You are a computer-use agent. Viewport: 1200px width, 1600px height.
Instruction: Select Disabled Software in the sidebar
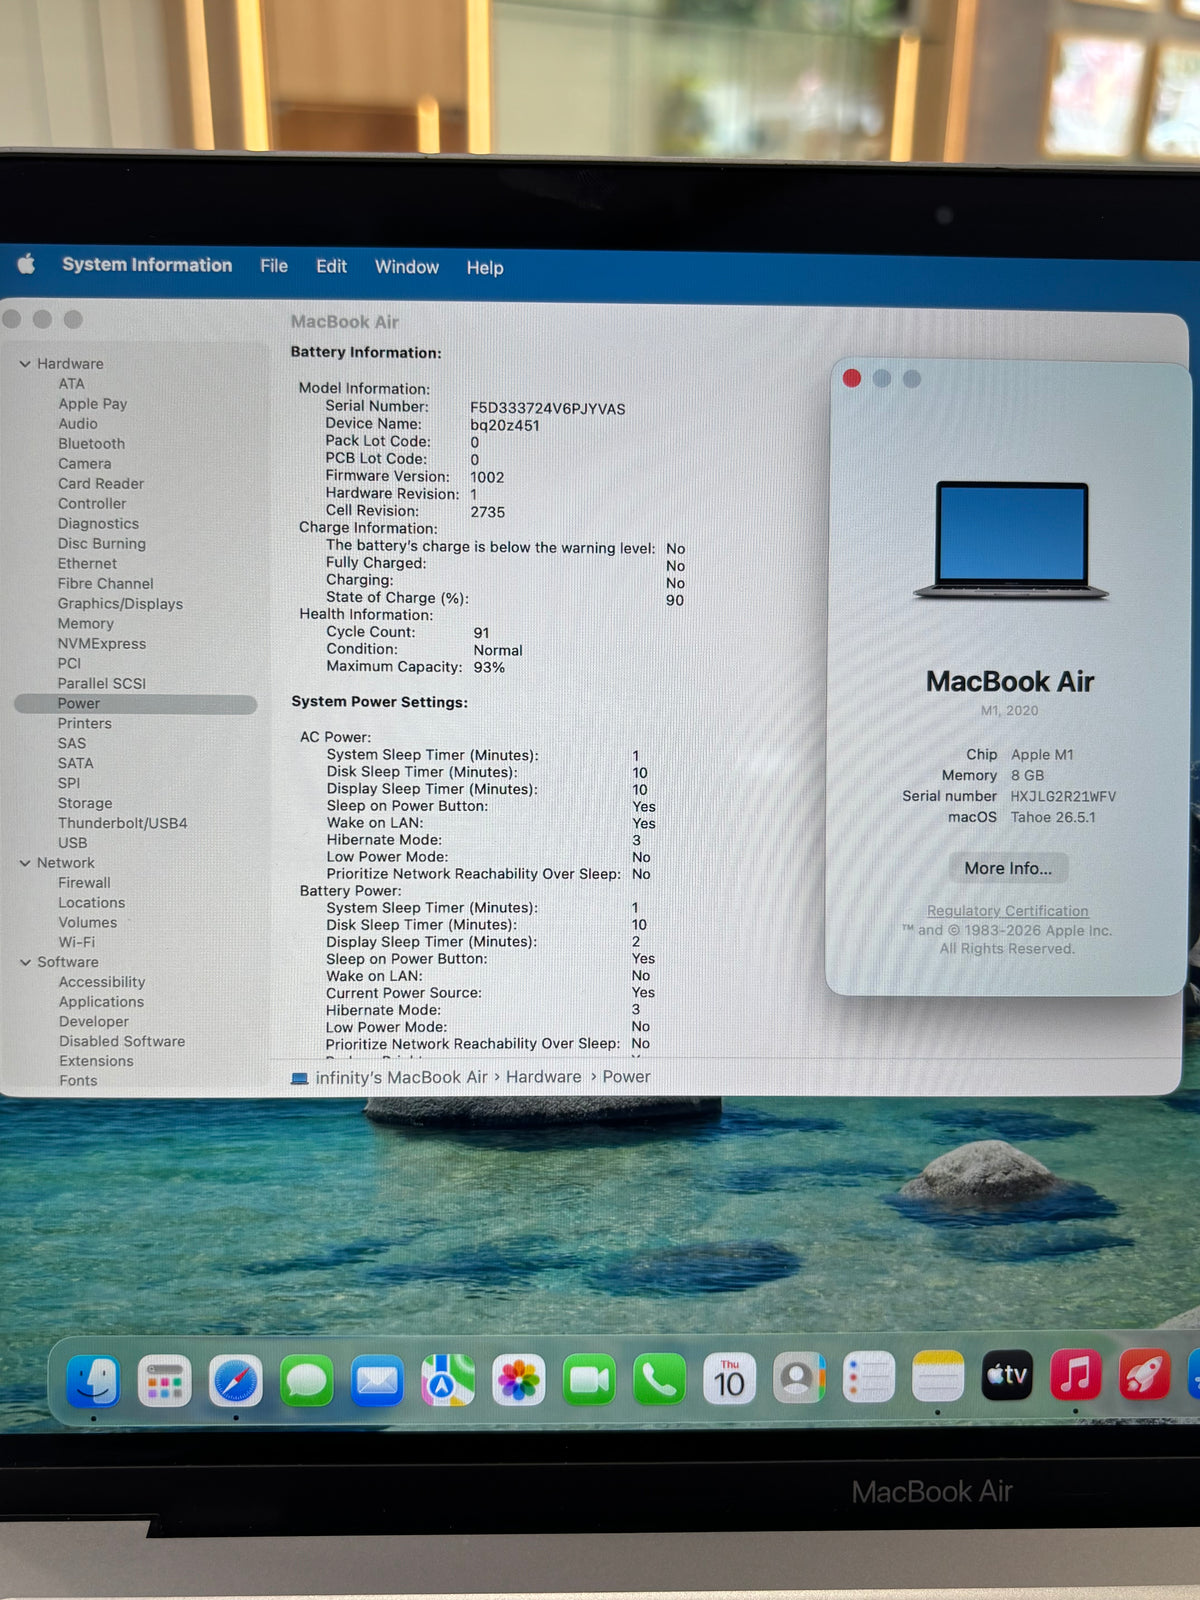tap(122, 1042)
